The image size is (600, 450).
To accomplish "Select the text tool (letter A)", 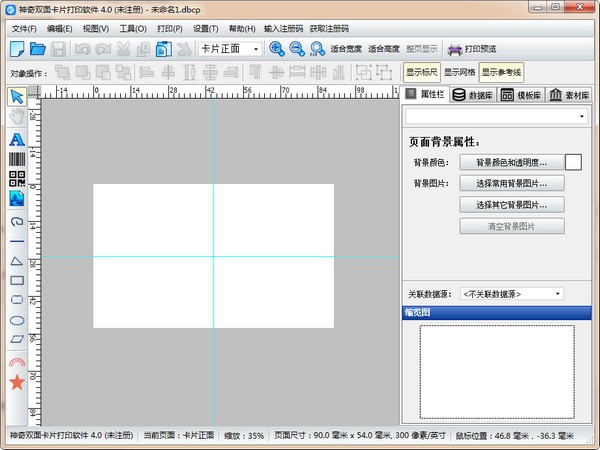I will coord(16,138).
